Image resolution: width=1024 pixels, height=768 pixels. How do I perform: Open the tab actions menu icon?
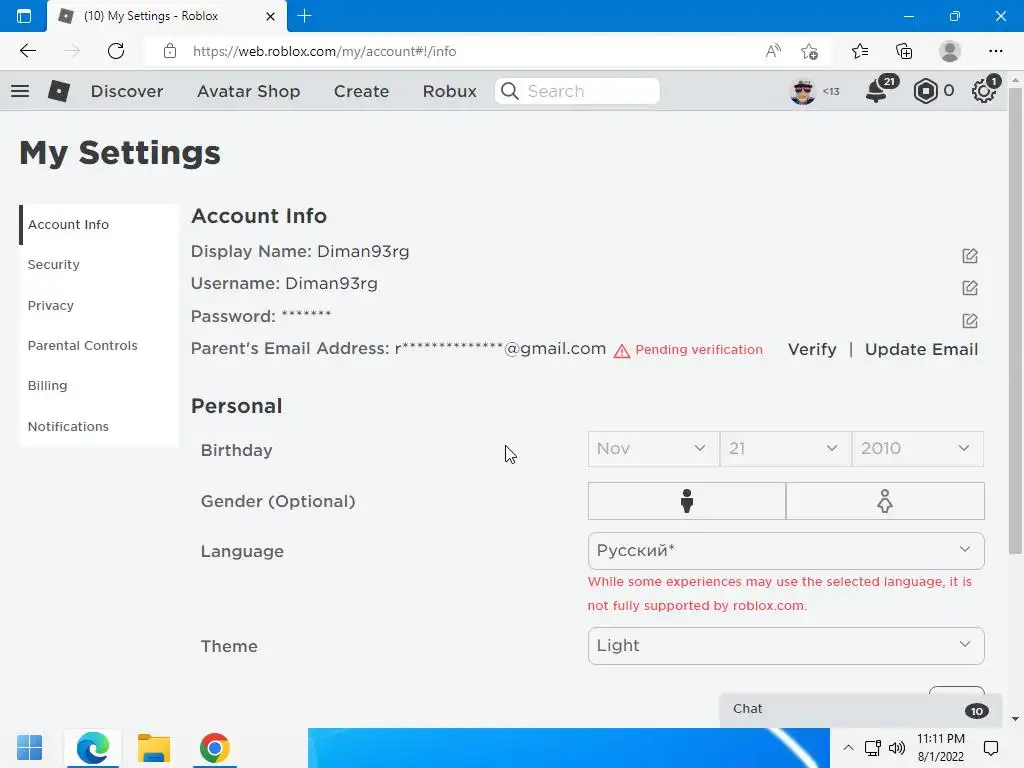[24, 16]
